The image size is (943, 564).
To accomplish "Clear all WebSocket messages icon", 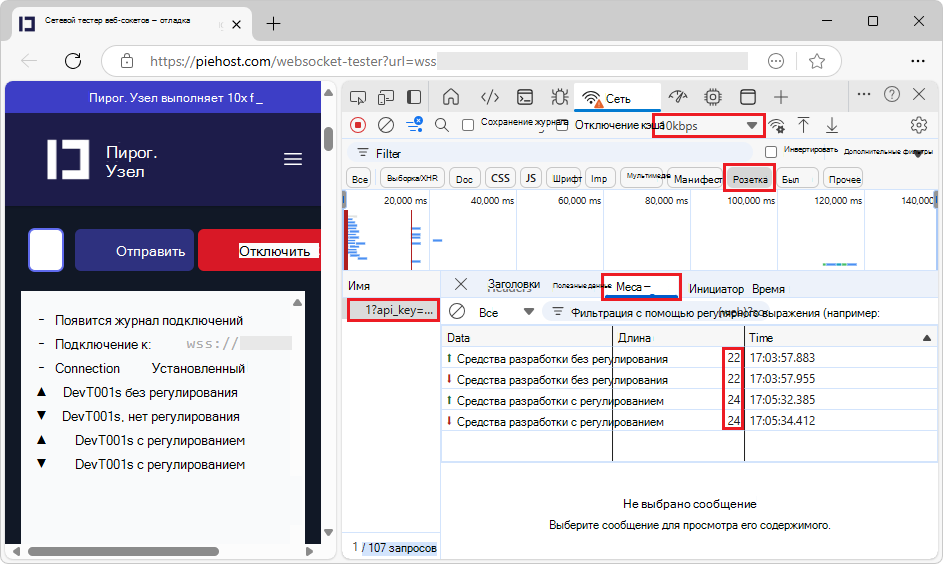I will [457, 311].
